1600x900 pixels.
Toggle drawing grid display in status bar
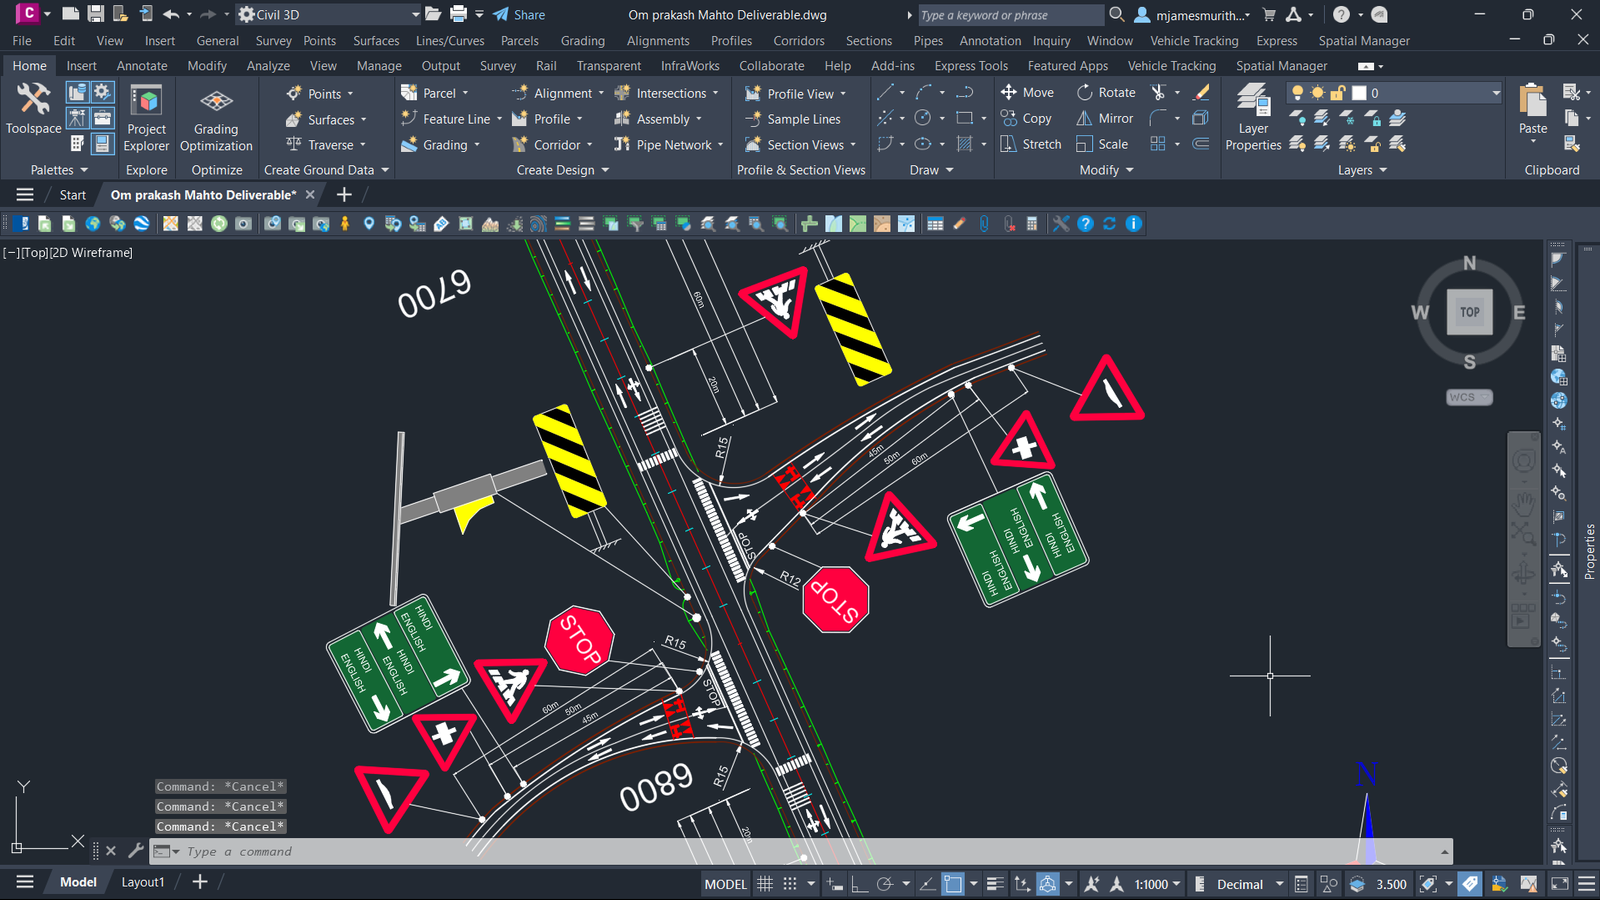pyautogui.click(x=765, y=884)
